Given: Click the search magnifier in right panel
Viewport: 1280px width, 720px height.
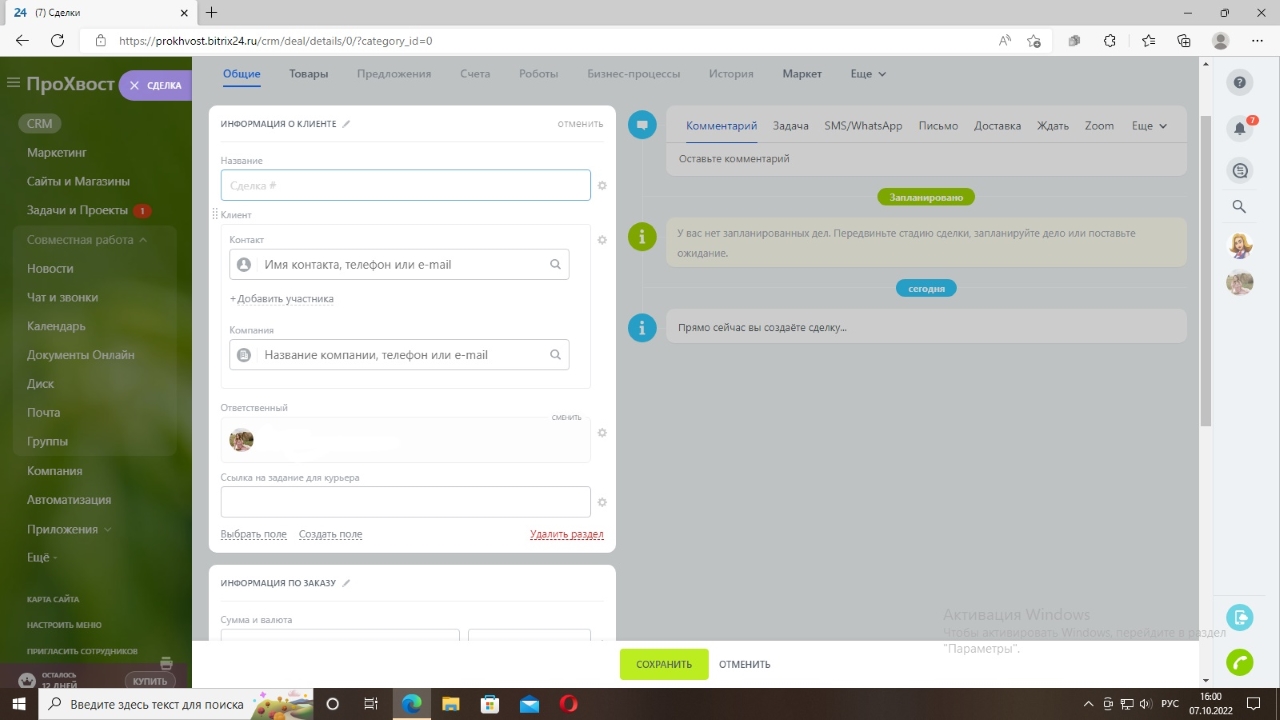Looking at the screenshot, I should (1239, 207).
